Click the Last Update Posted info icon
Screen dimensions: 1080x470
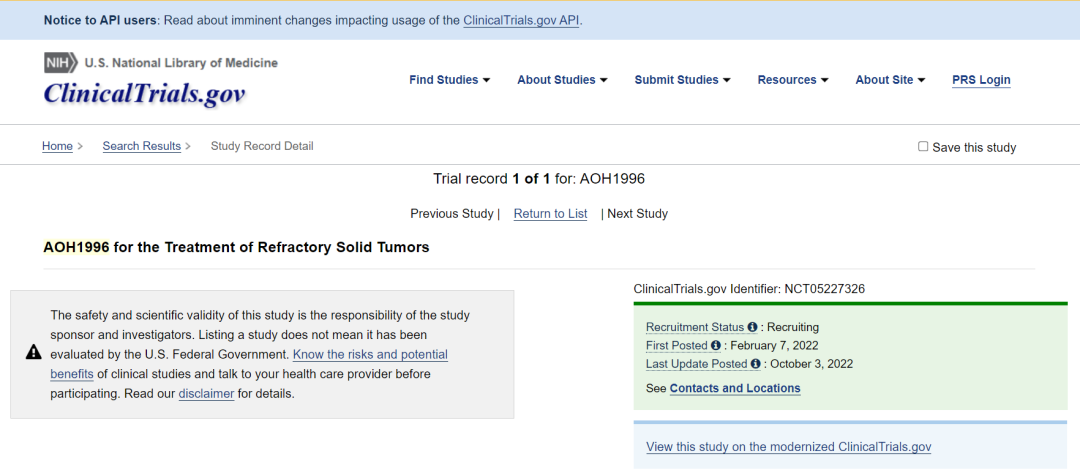(x=756, y=364)
